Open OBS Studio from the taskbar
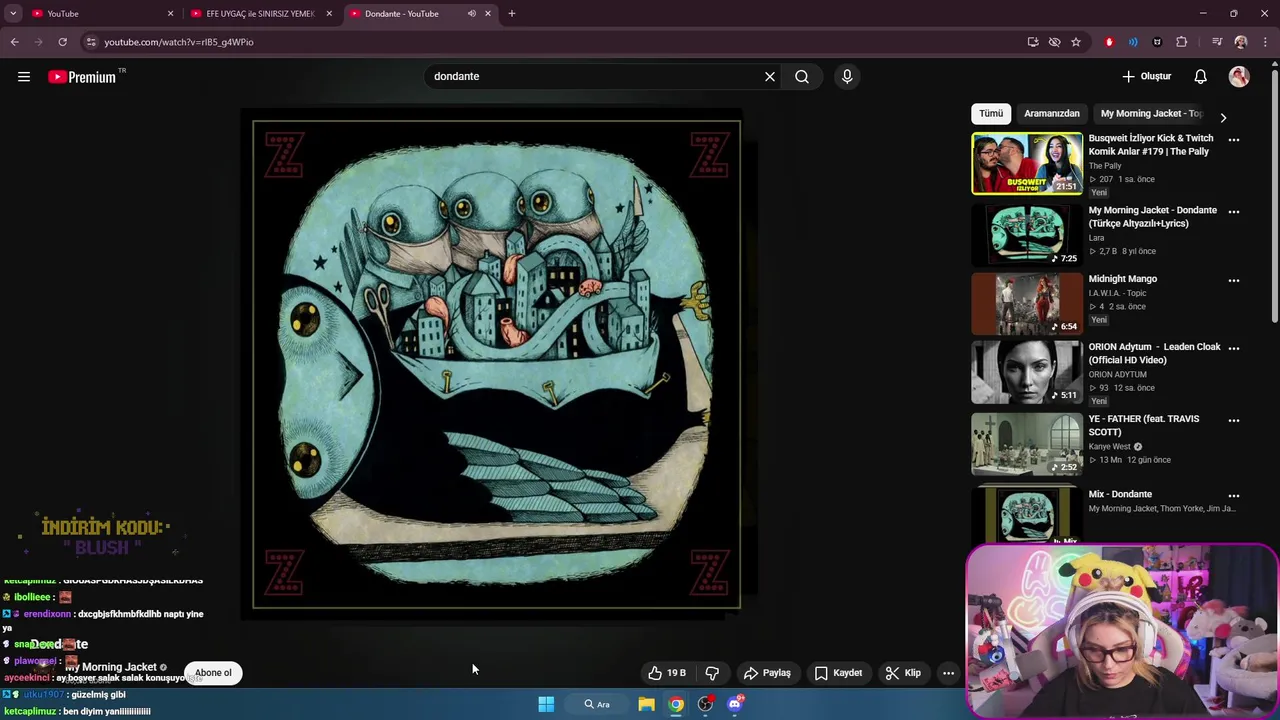This screenshot has width=1280, height=720. (x=706, y=704)
